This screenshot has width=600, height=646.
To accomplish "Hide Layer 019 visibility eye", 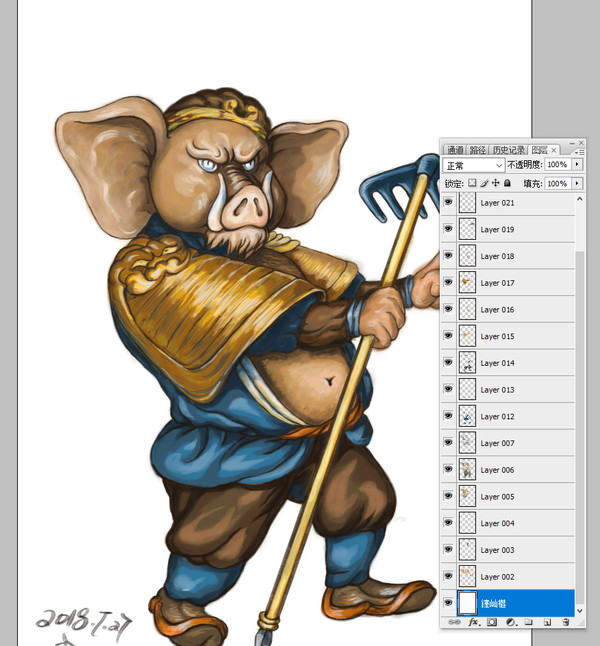I will click(448, 229).
